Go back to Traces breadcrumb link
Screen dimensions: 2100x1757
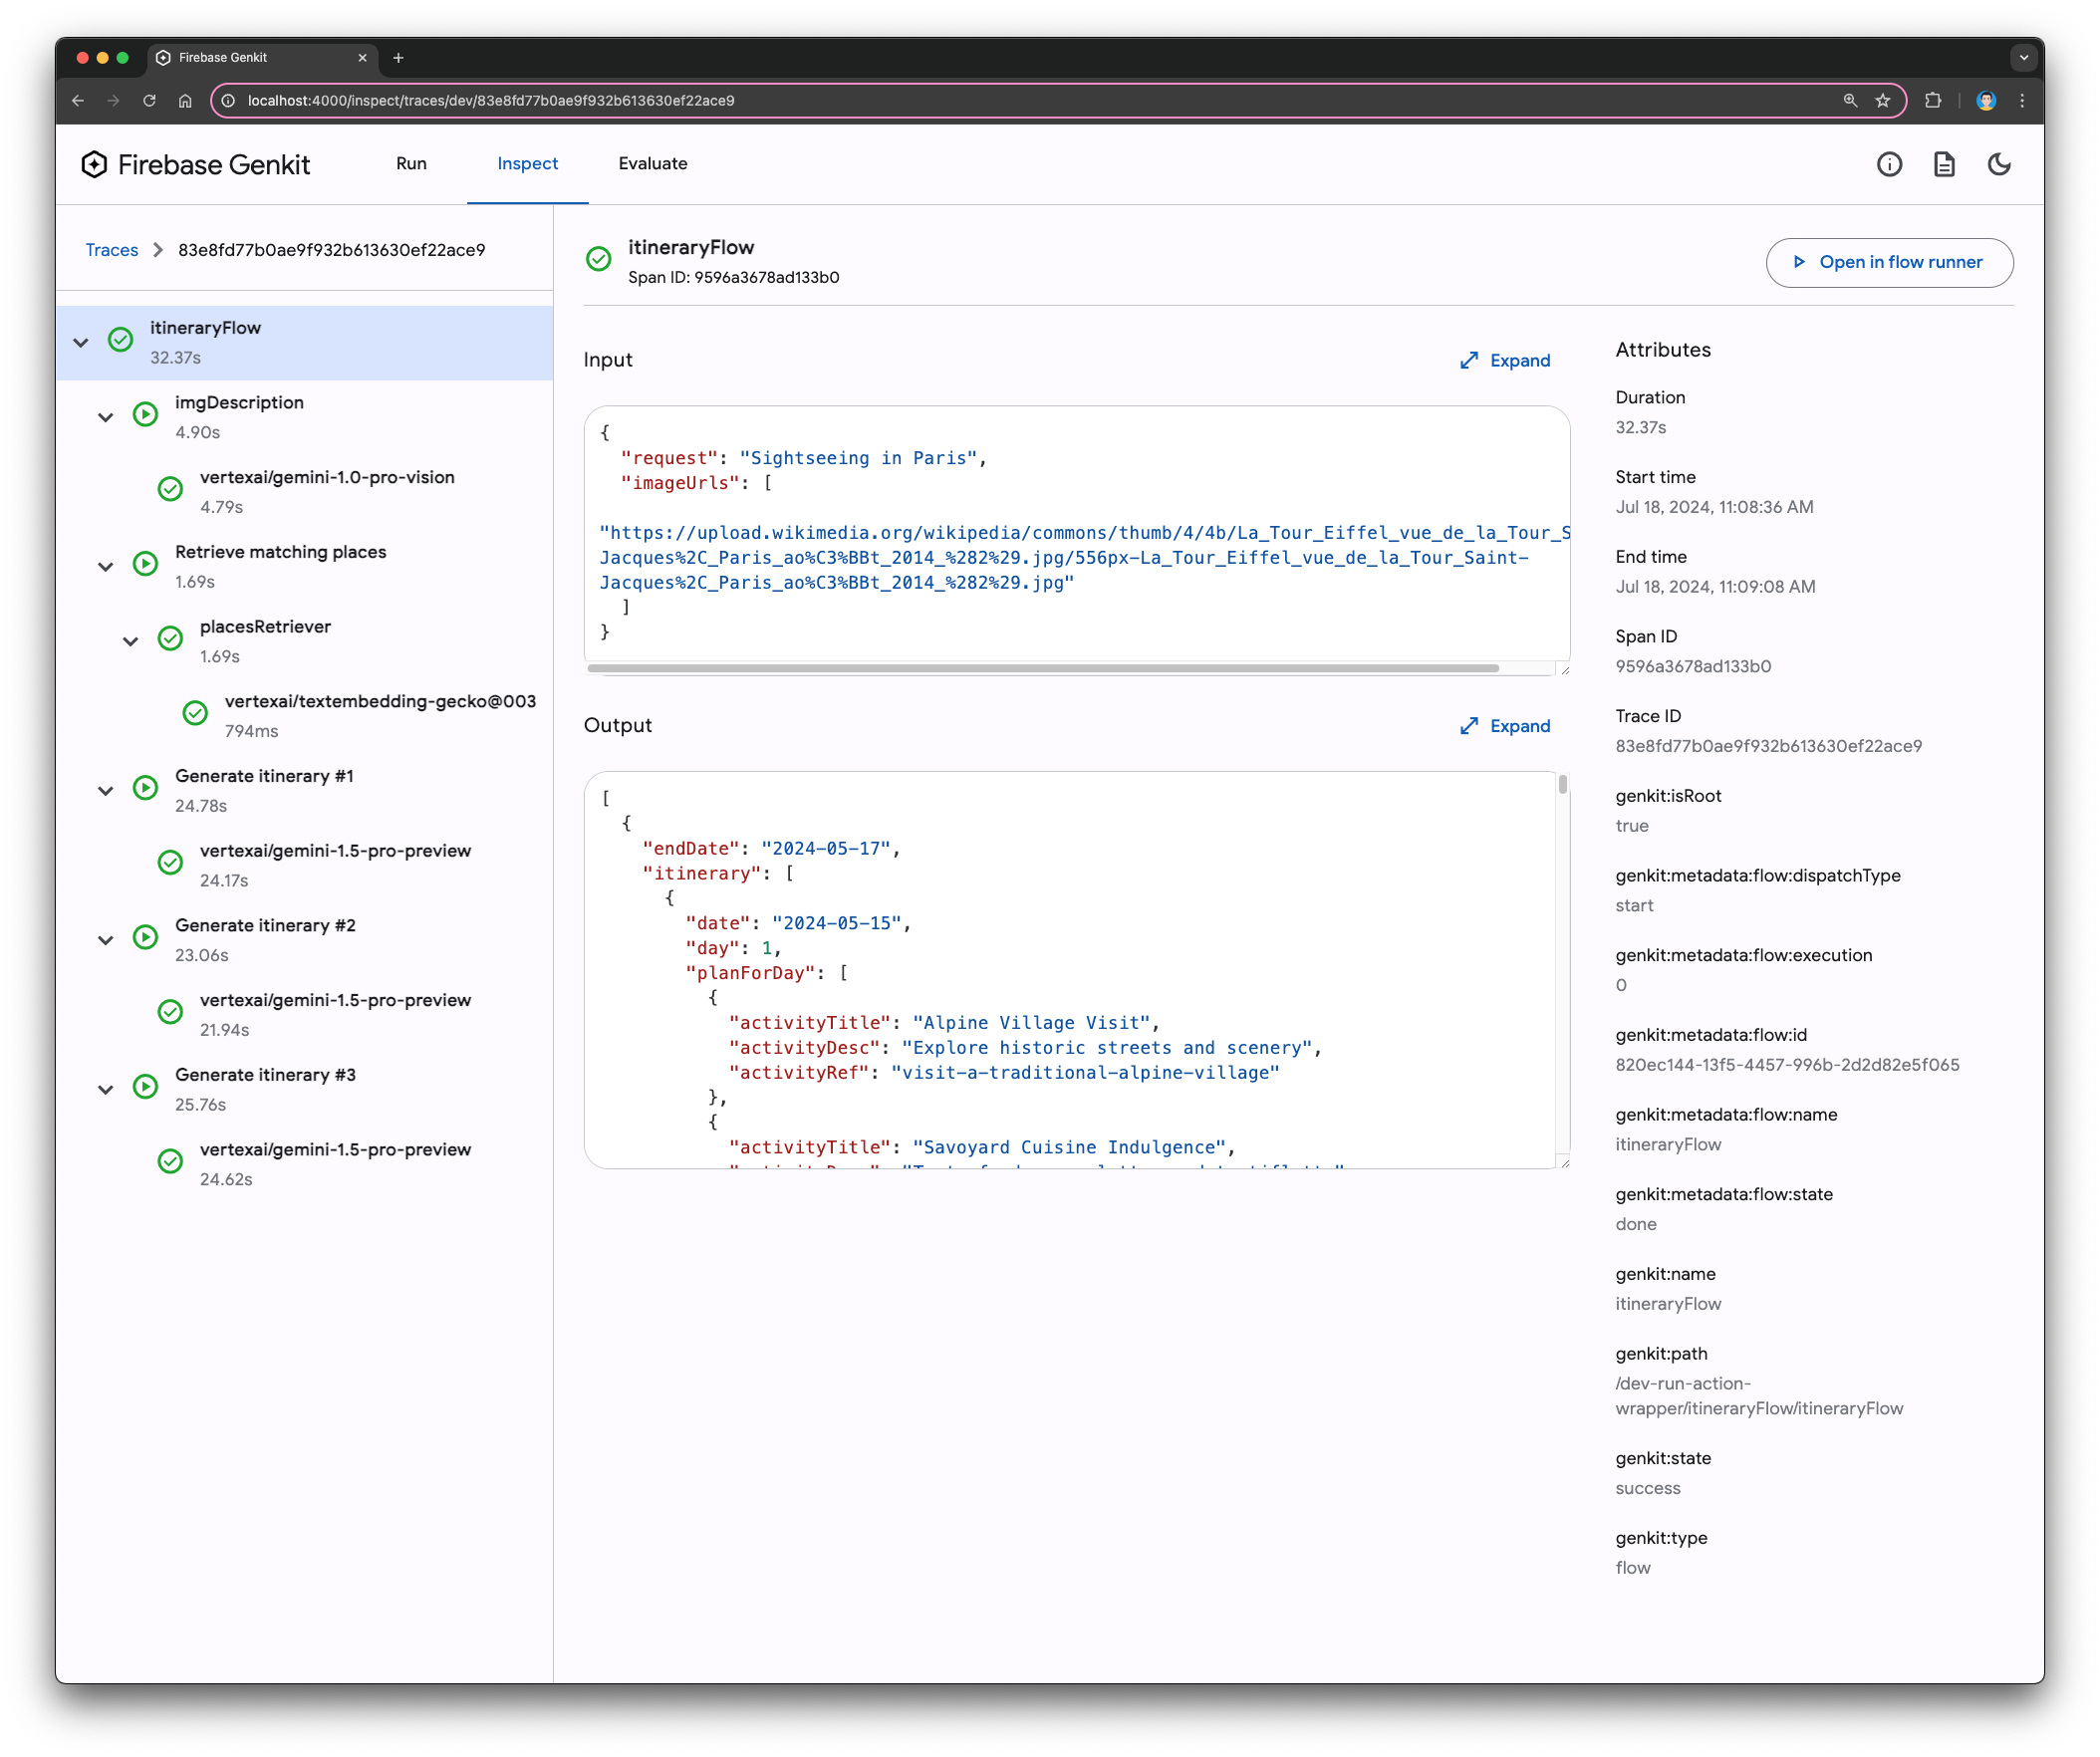(111, 250)
